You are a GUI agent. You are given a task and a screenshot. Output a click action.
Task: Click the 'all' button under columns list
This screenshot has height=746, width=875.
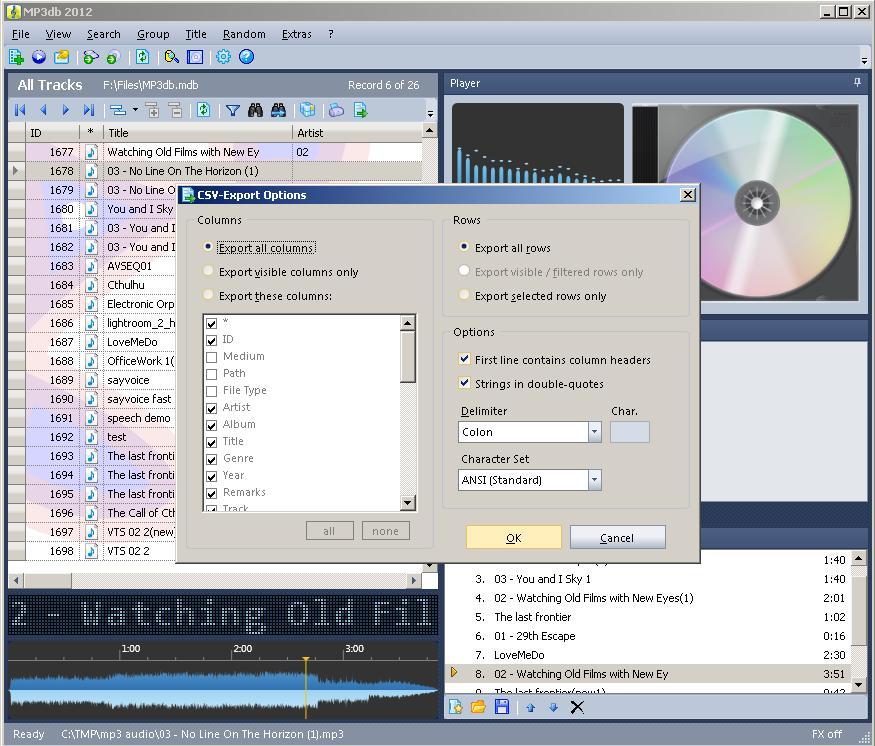pyautogui.click(x=329, y=531)
